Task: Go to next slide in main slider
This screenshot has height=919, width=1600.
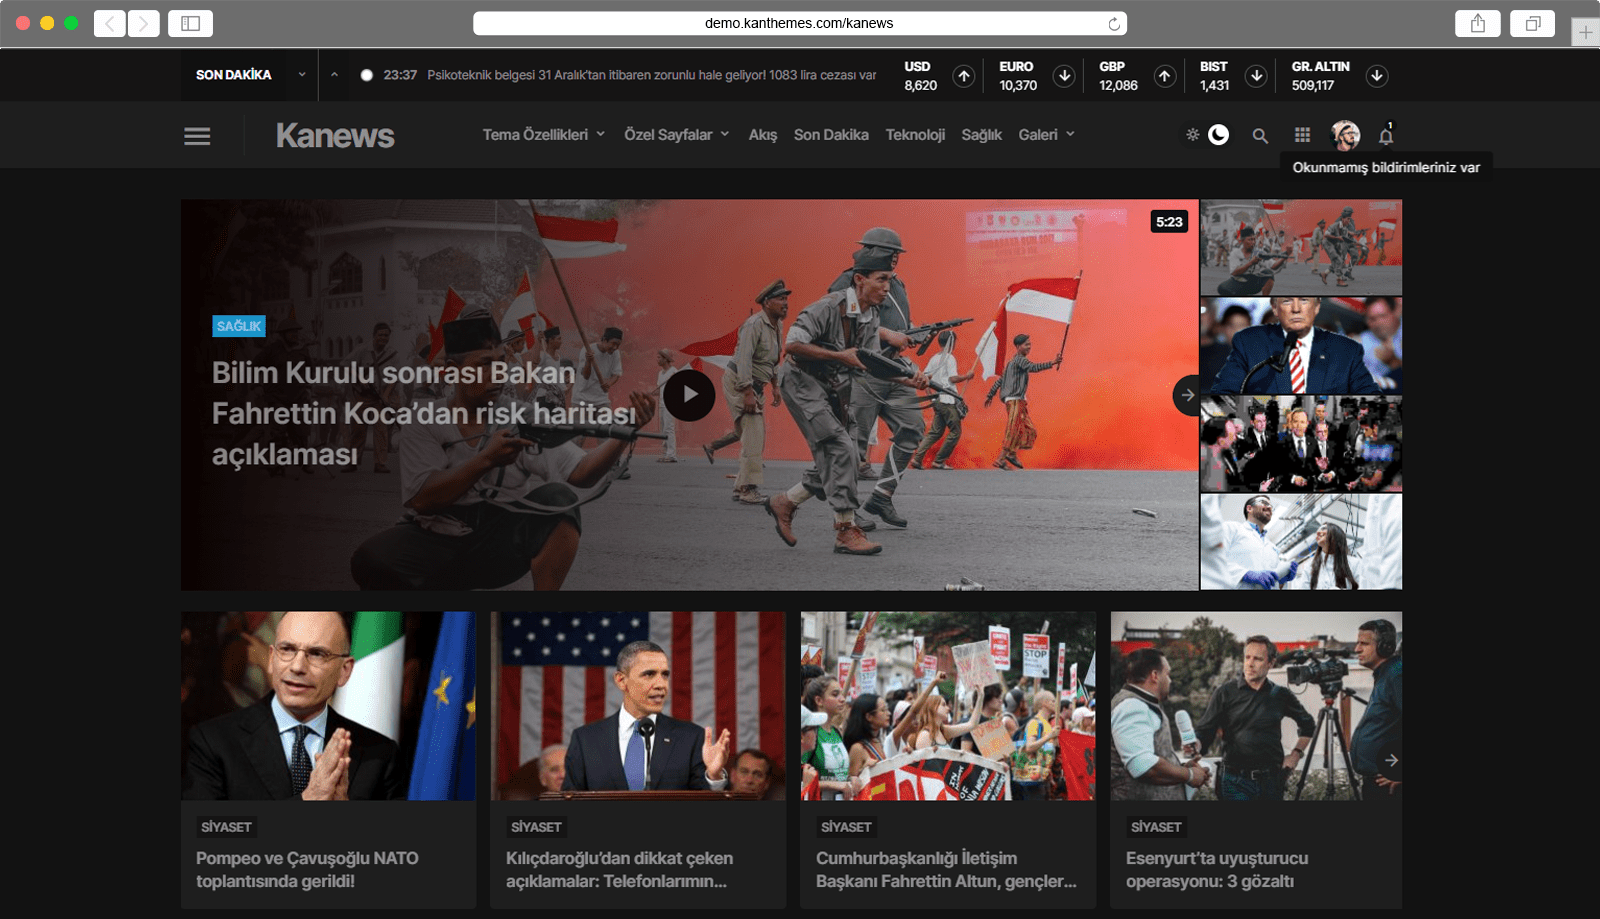Action: click(x=1187, y=395)
